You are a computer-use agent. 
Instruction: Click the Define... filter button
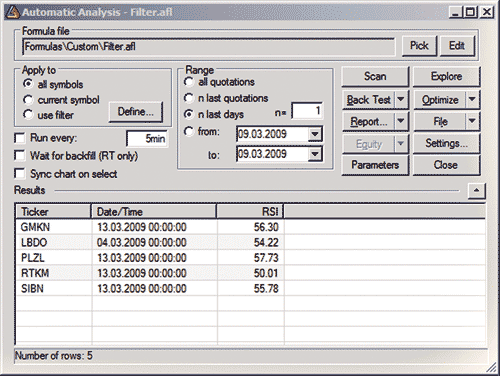[x=136, y=112]
